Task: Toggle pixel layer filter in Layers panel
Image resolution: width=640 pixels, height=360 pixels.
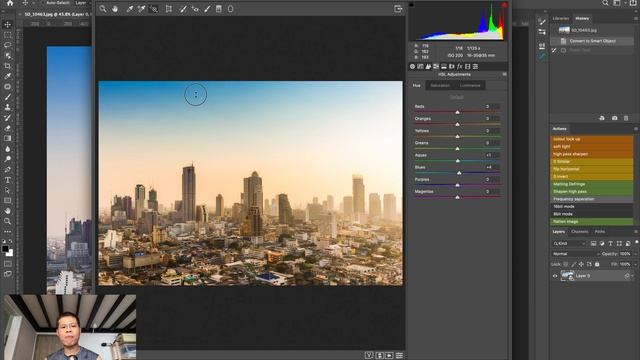Action: 593,244
